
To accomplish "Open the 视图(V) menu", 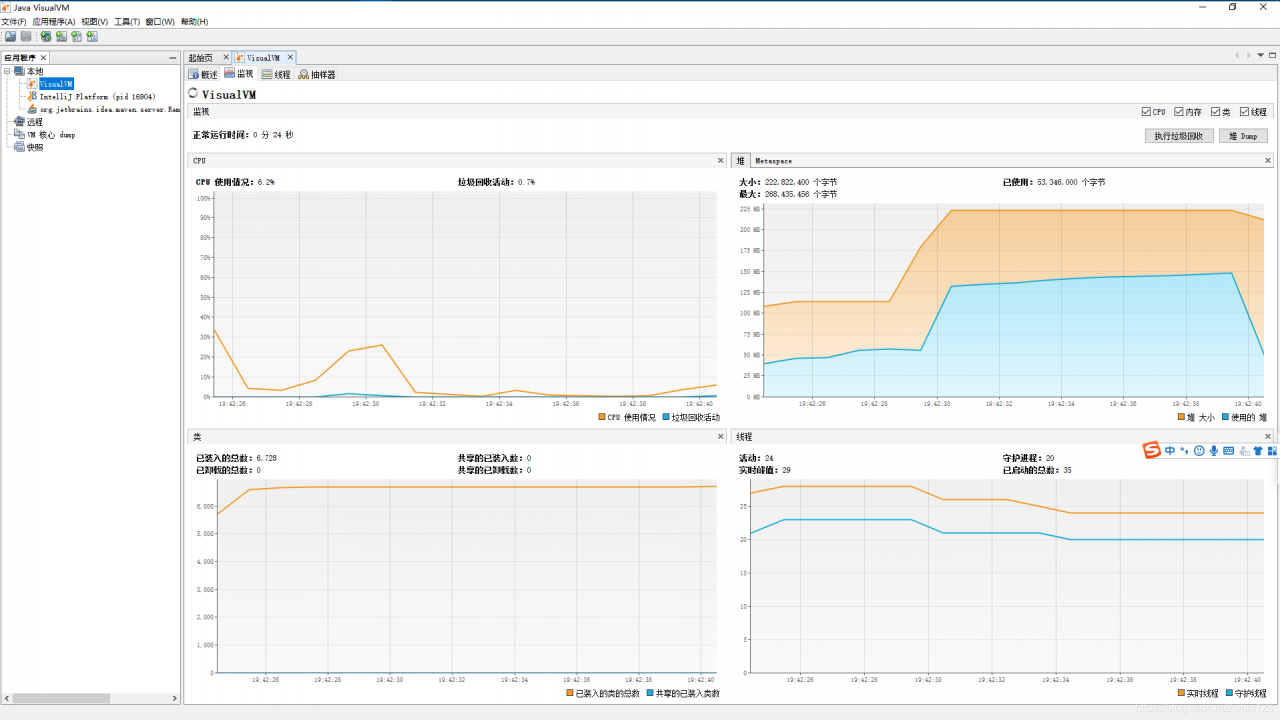I will point(95,21).
